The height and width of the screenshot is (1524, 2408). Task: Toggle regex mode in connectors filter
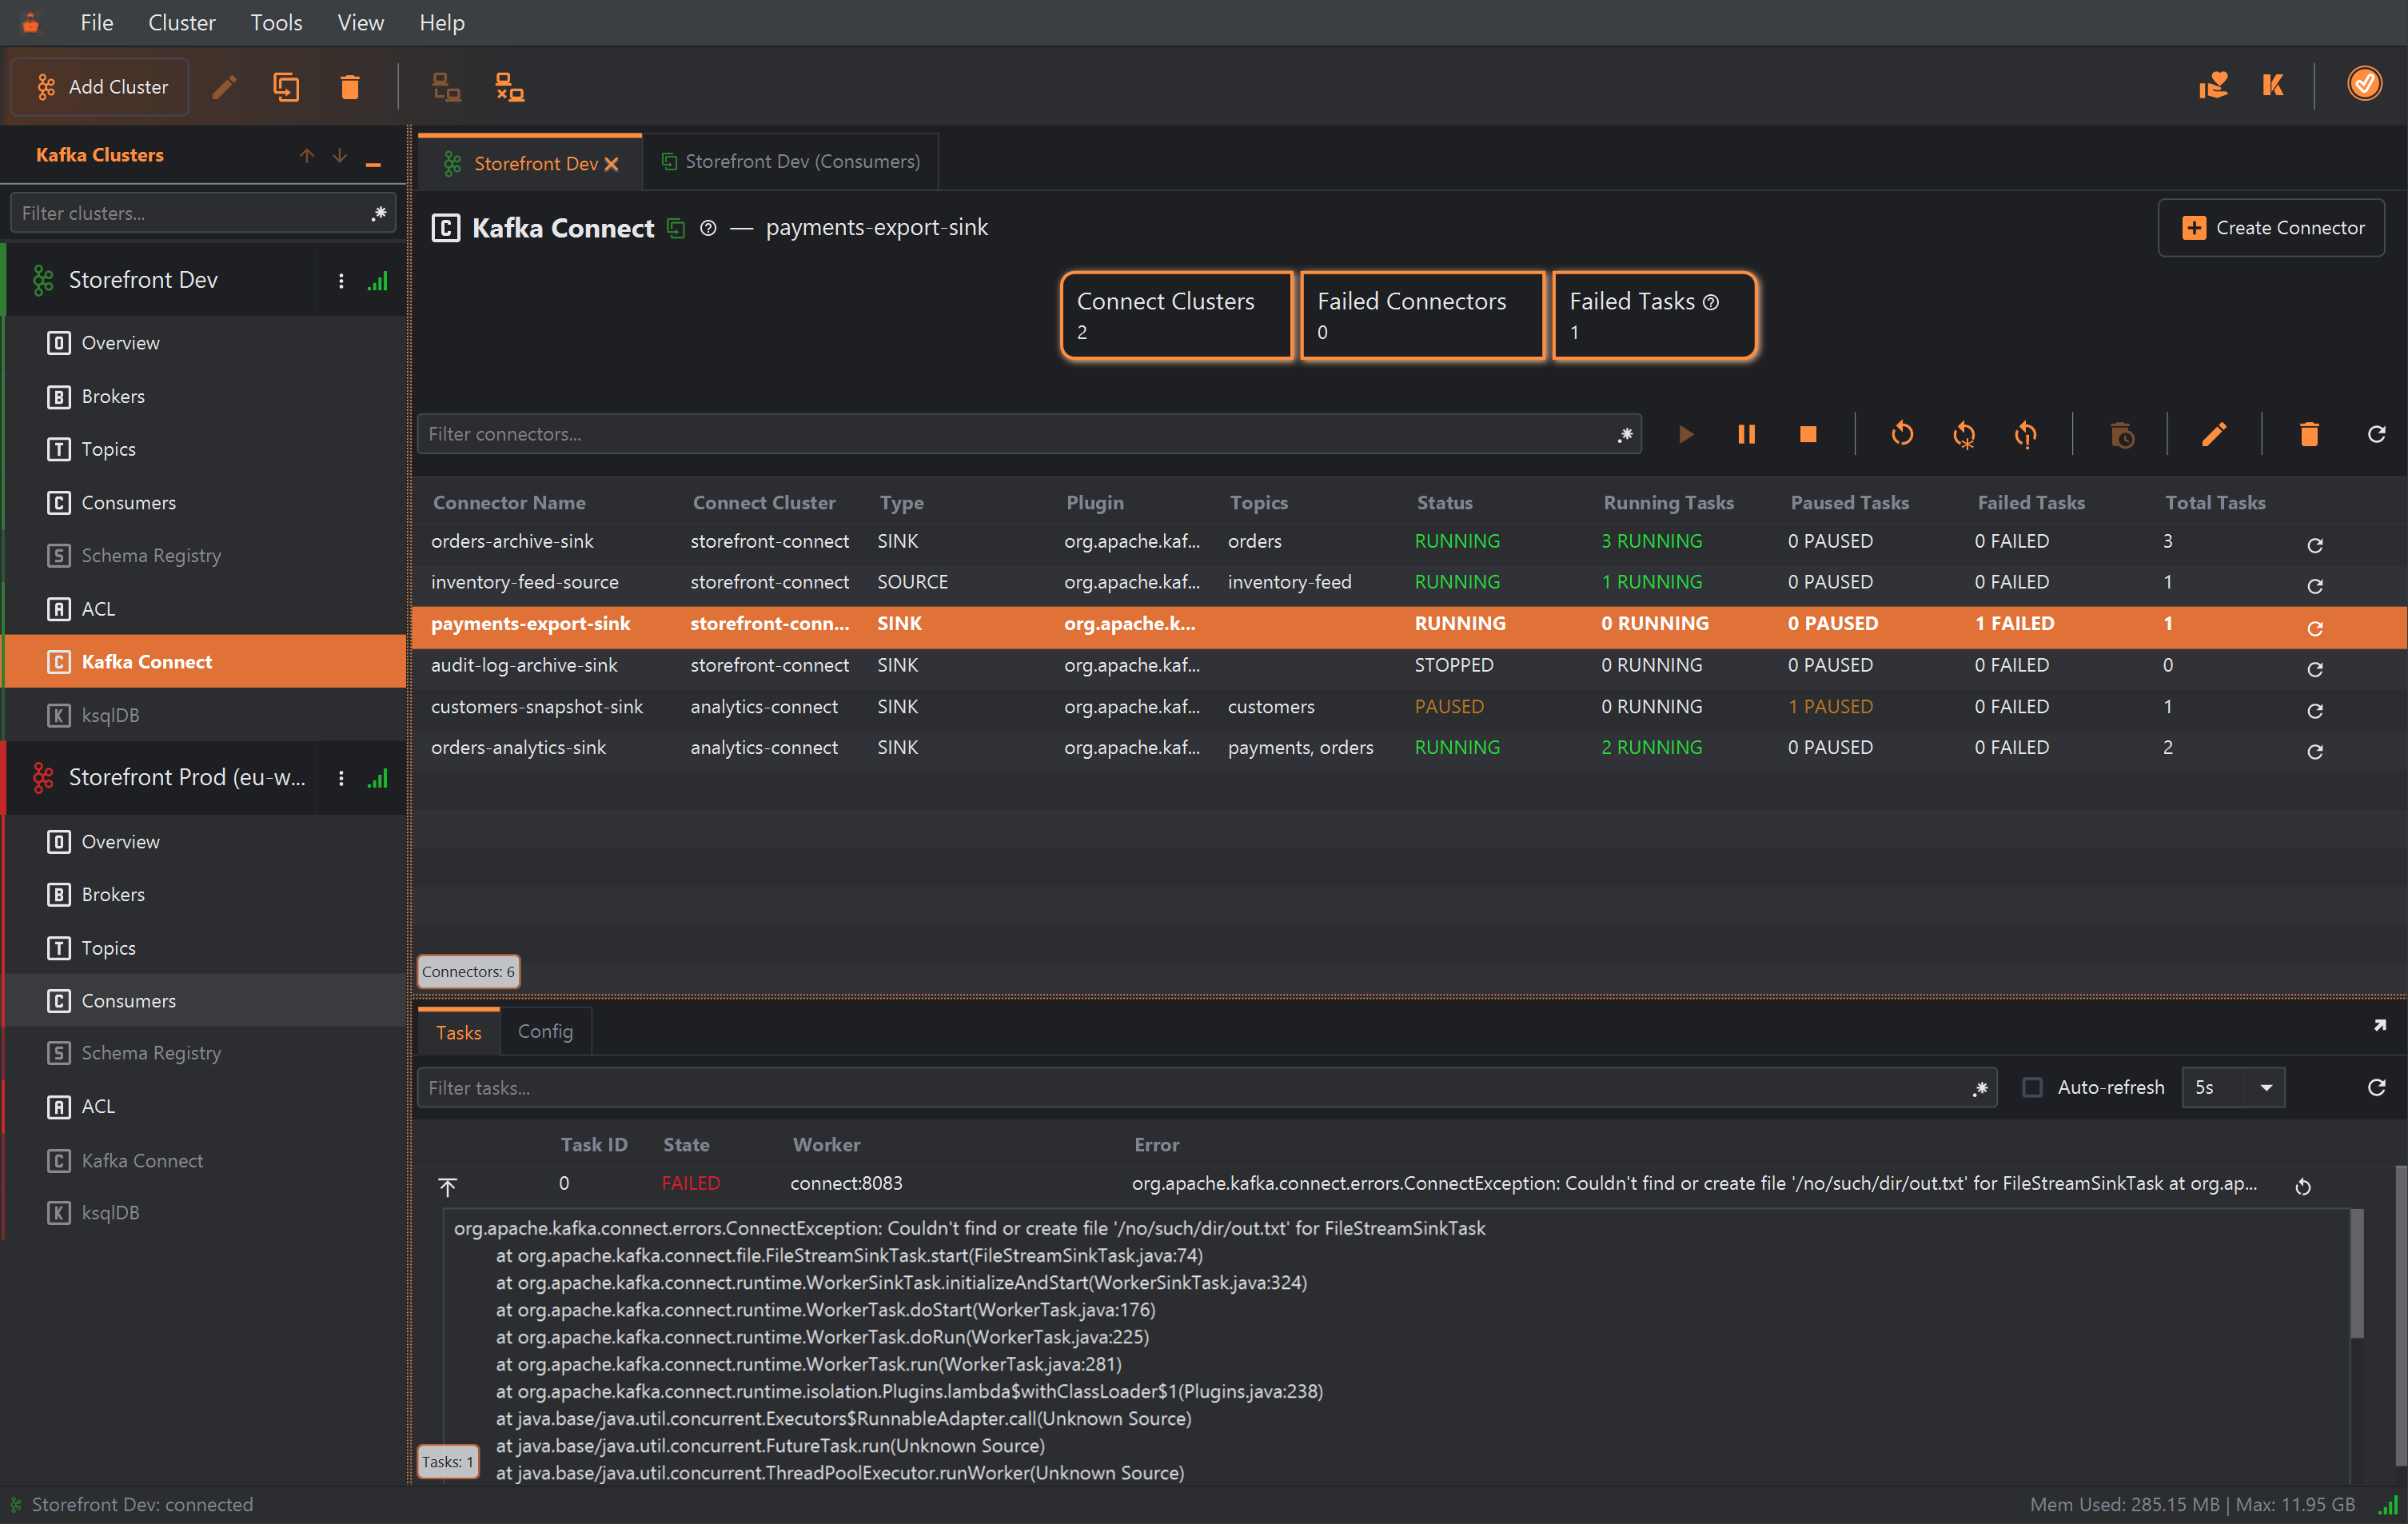(1625, 434)
